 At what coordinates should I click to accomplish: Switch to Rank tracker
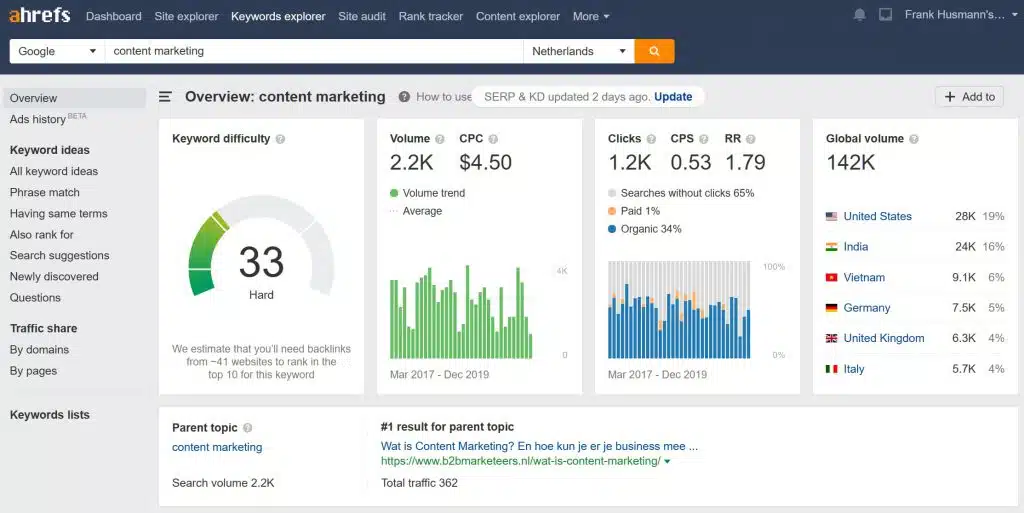click(x=431, y=16)
